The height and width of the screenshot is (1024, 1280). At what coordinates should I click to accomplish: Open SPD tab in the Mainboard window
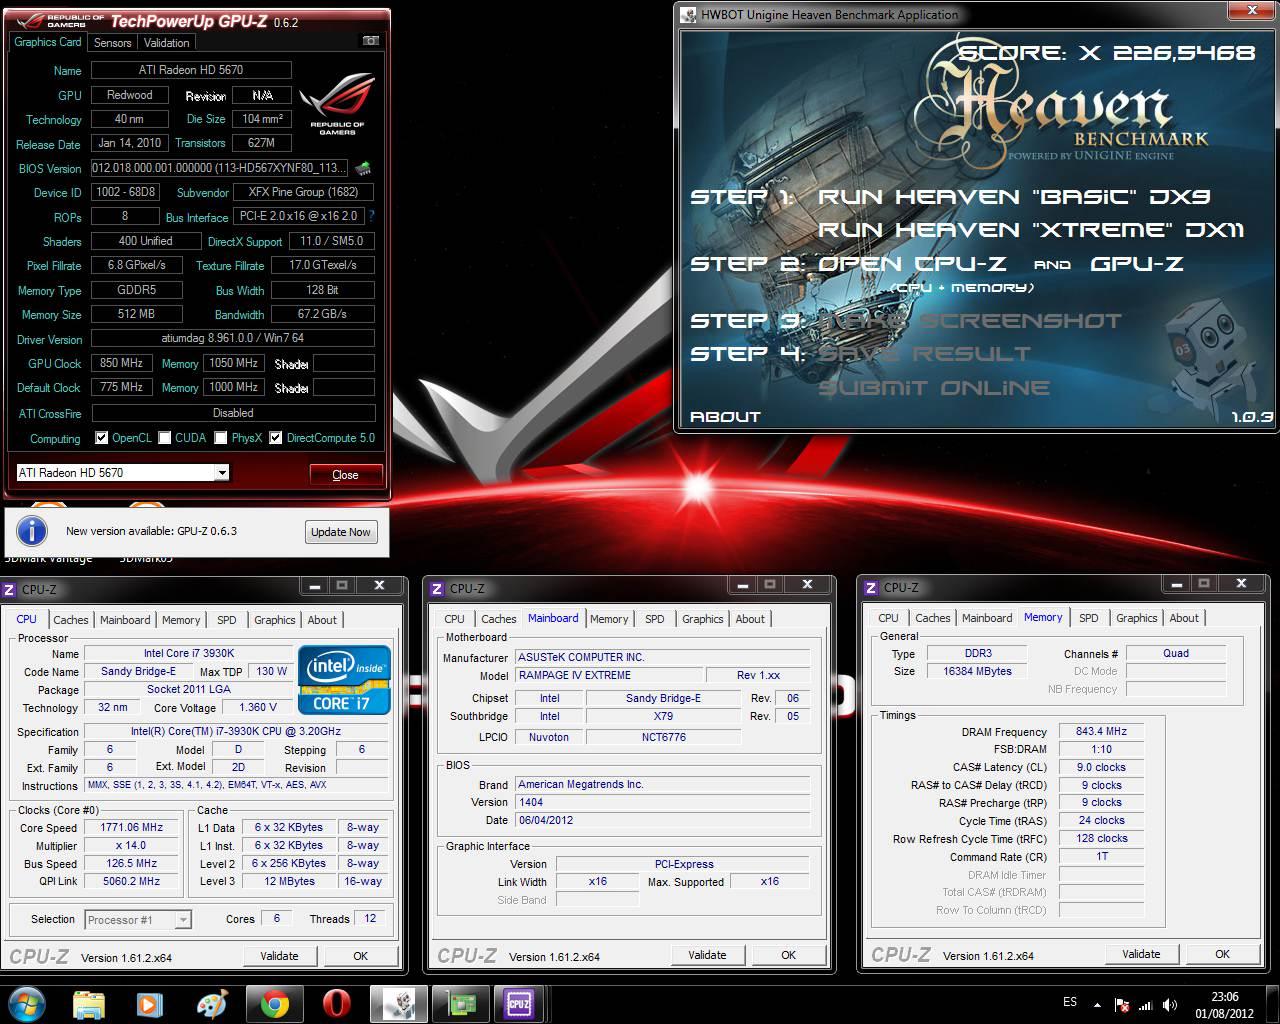coord(655,619)
